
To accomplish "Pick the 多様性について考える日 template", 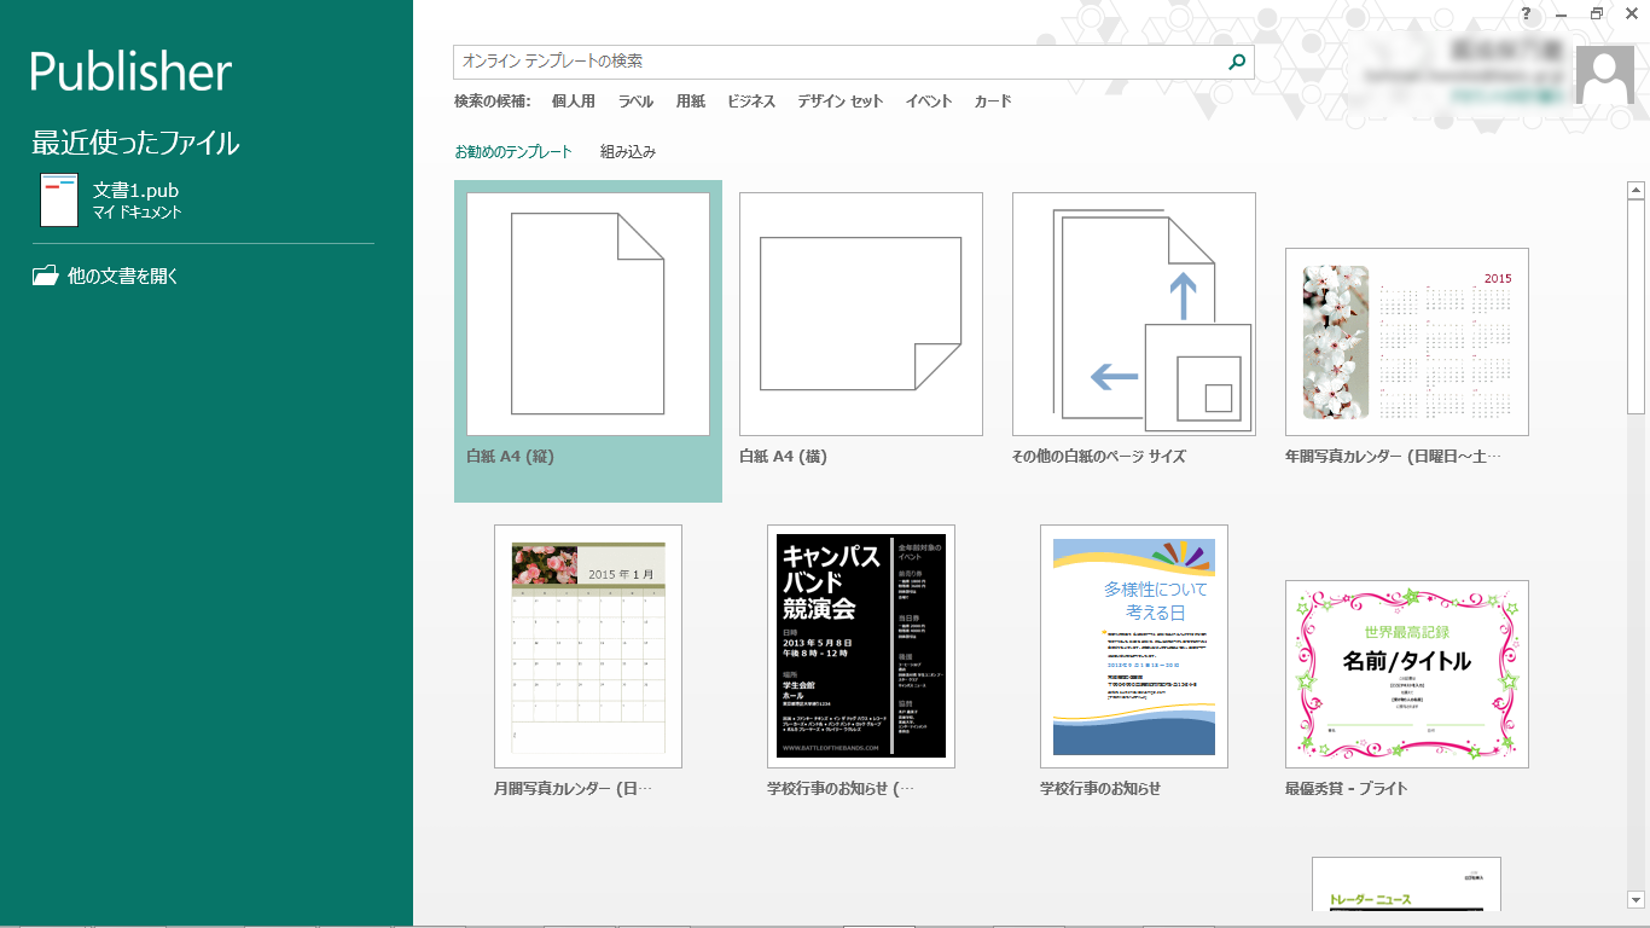I will [1133, 646].
